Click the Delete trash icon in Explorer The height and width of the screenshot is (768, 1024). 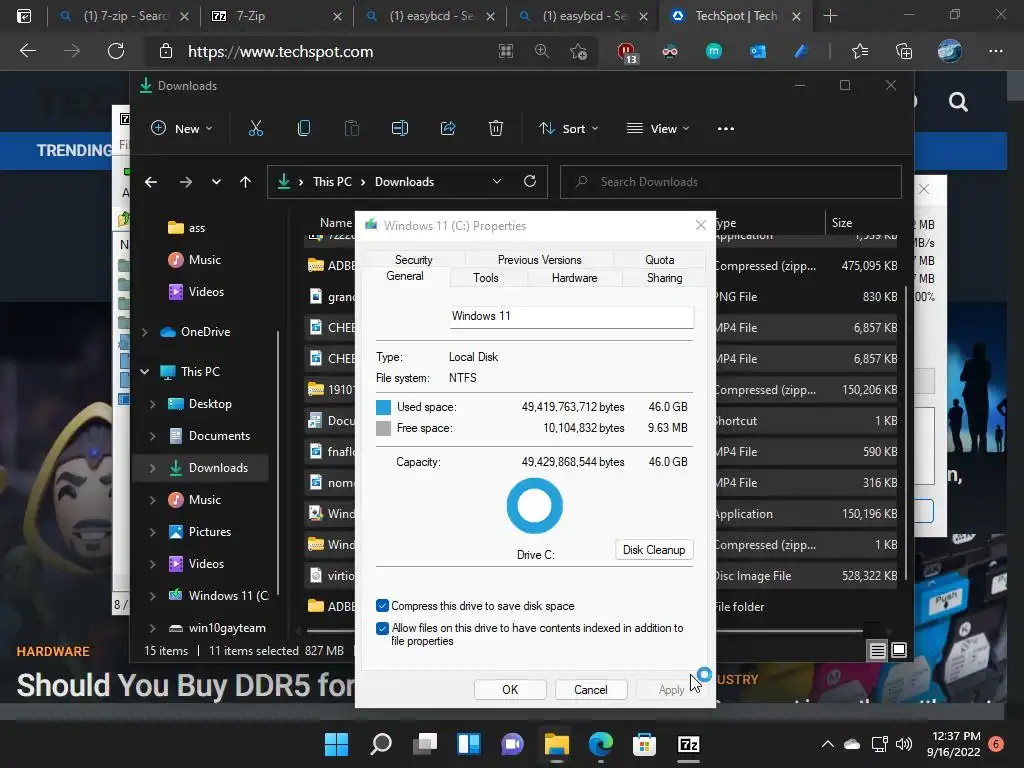pyautogui.click(x=496, y=129)
